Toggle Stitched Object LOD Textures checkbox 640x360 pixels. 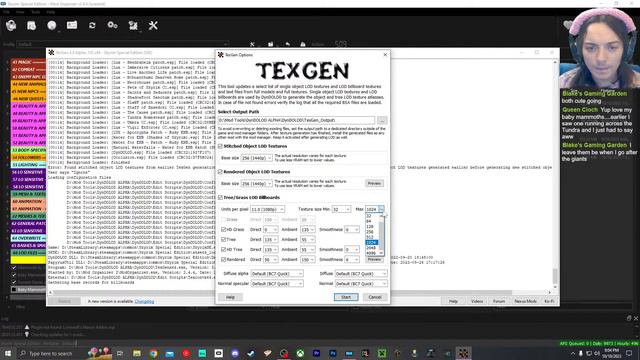pos(220,146)
